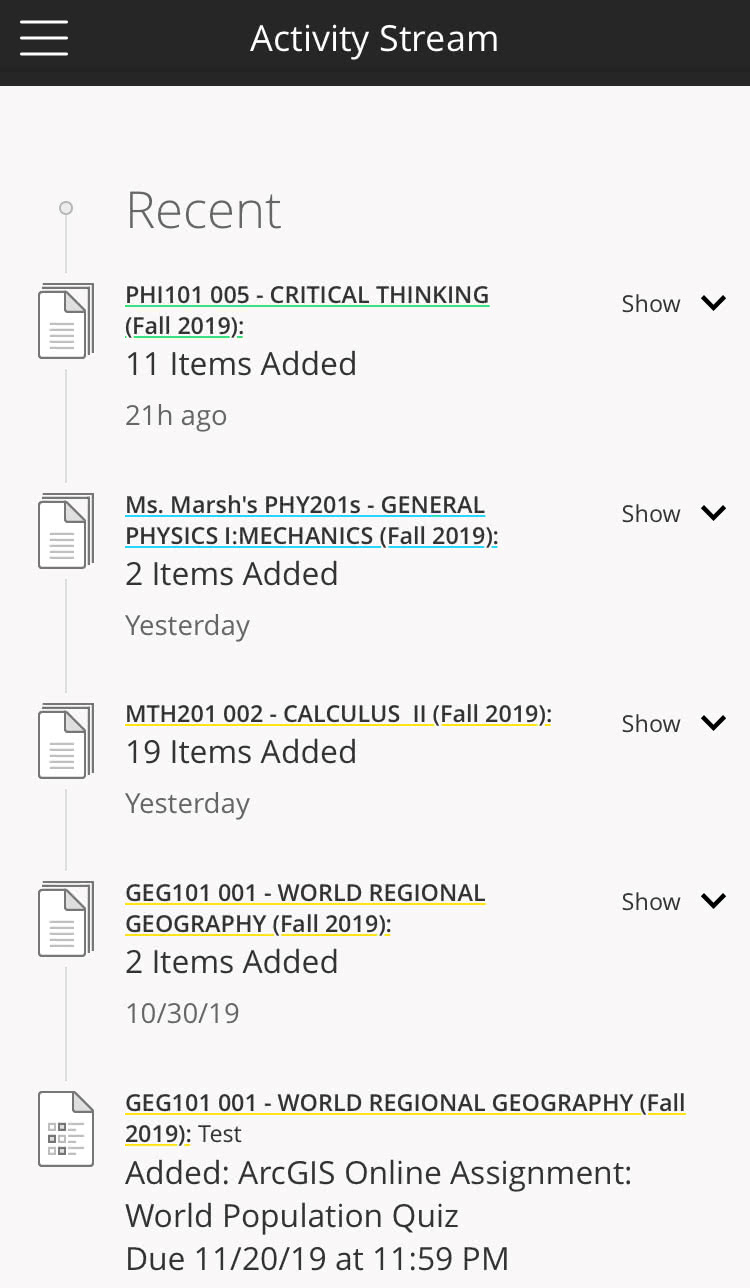The height and width of the screenshot is (1288, 750).
Task: Click Show next to Calculus II
Action: (x=651, y=724)
